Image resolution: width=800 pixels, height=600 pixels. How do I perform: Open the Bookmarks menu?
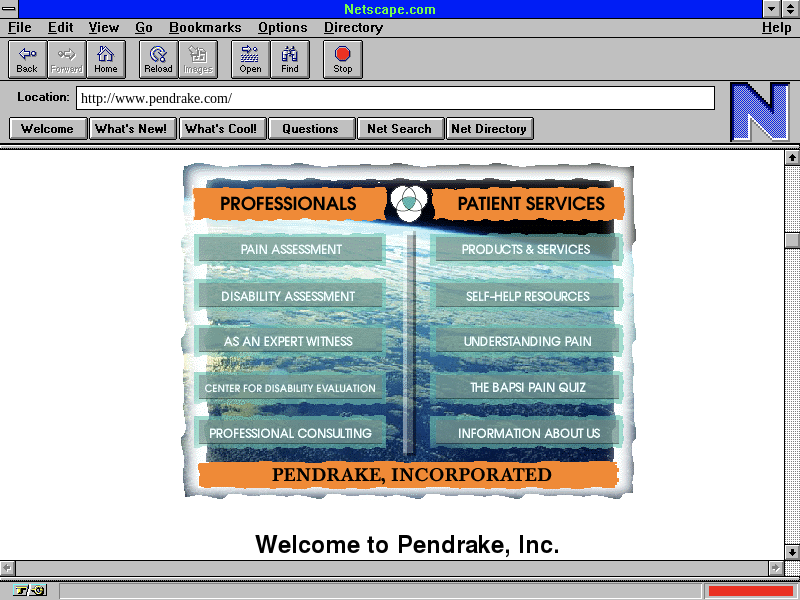click(205, 28)
